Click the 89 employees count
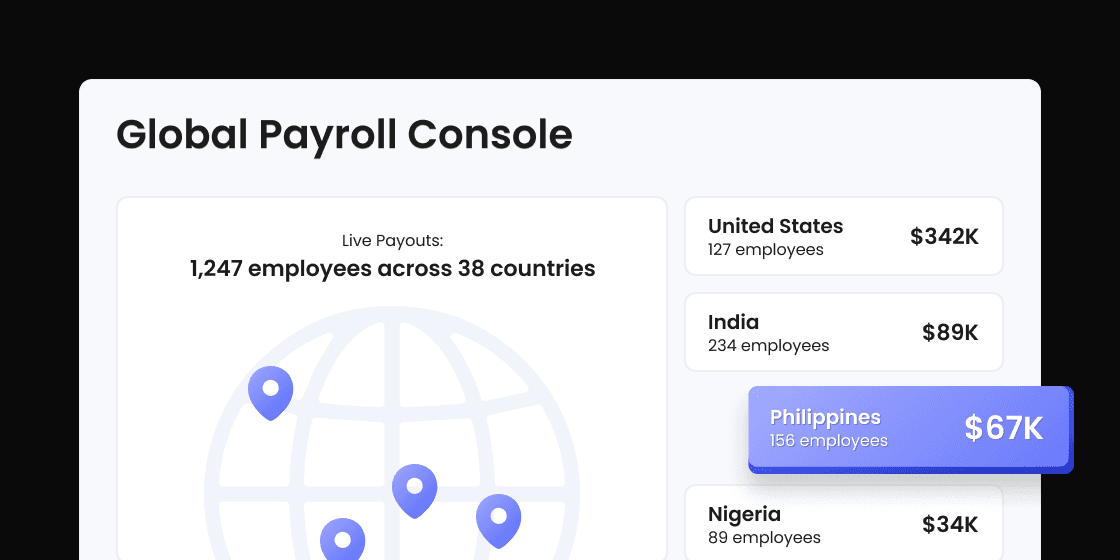Image resolution: width=1120 pixels, height=560 pixels. [764, 538]
